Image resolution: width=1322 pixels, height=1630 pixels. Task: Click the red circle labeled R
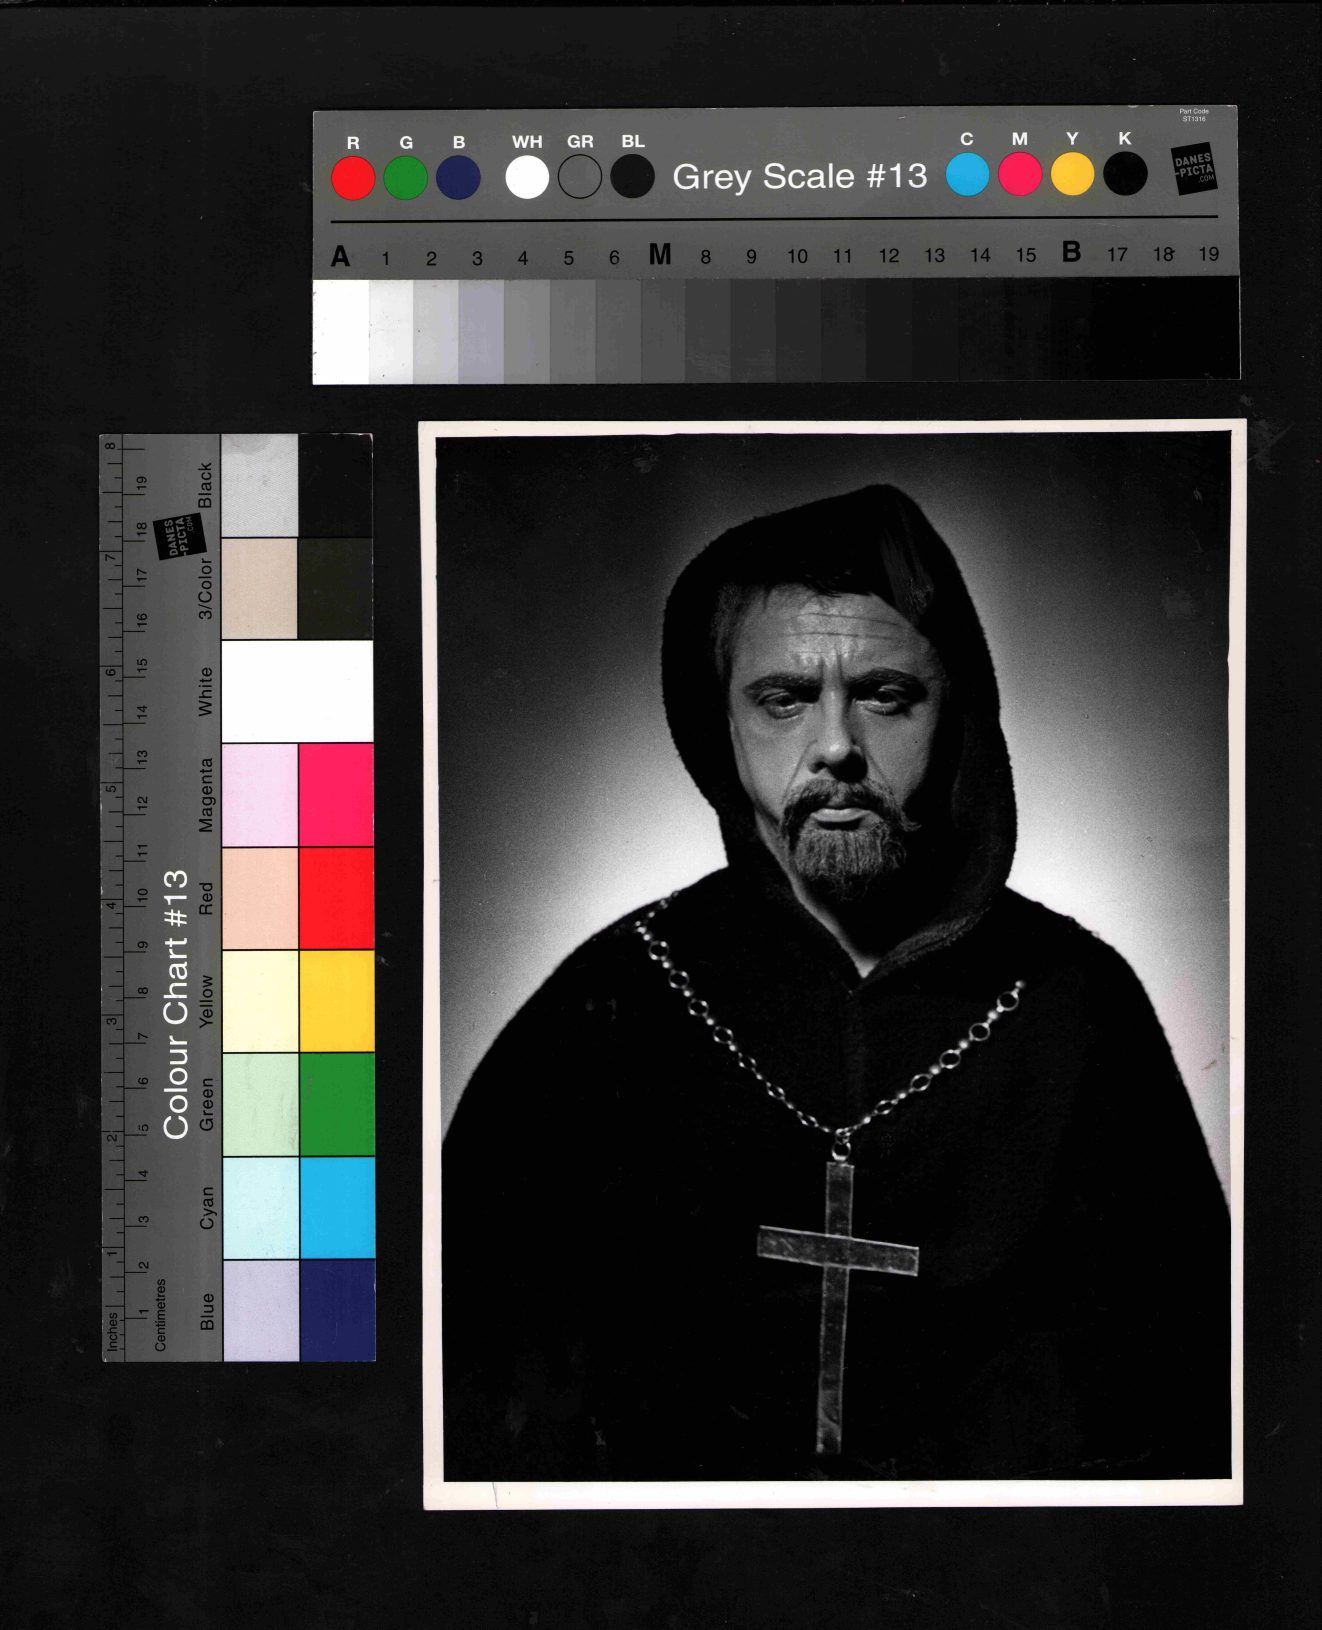point(353,179)
